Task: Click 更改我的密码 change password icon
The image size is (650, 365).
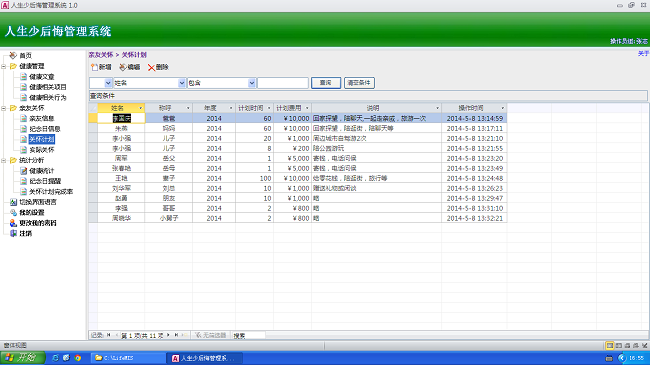Action: point(13,223)
